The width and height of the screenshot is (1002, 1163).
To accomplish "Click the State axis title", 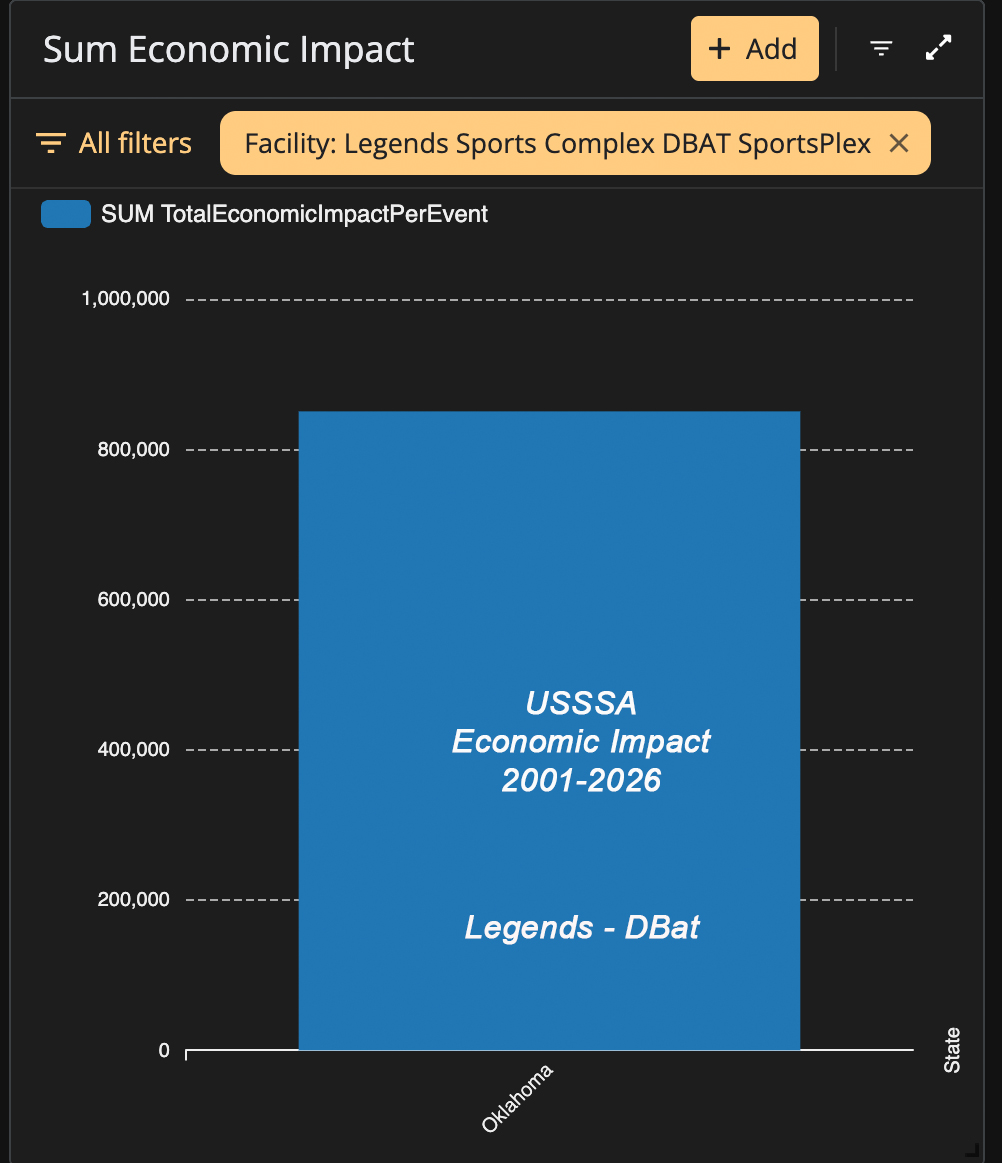I will 952,1050.
